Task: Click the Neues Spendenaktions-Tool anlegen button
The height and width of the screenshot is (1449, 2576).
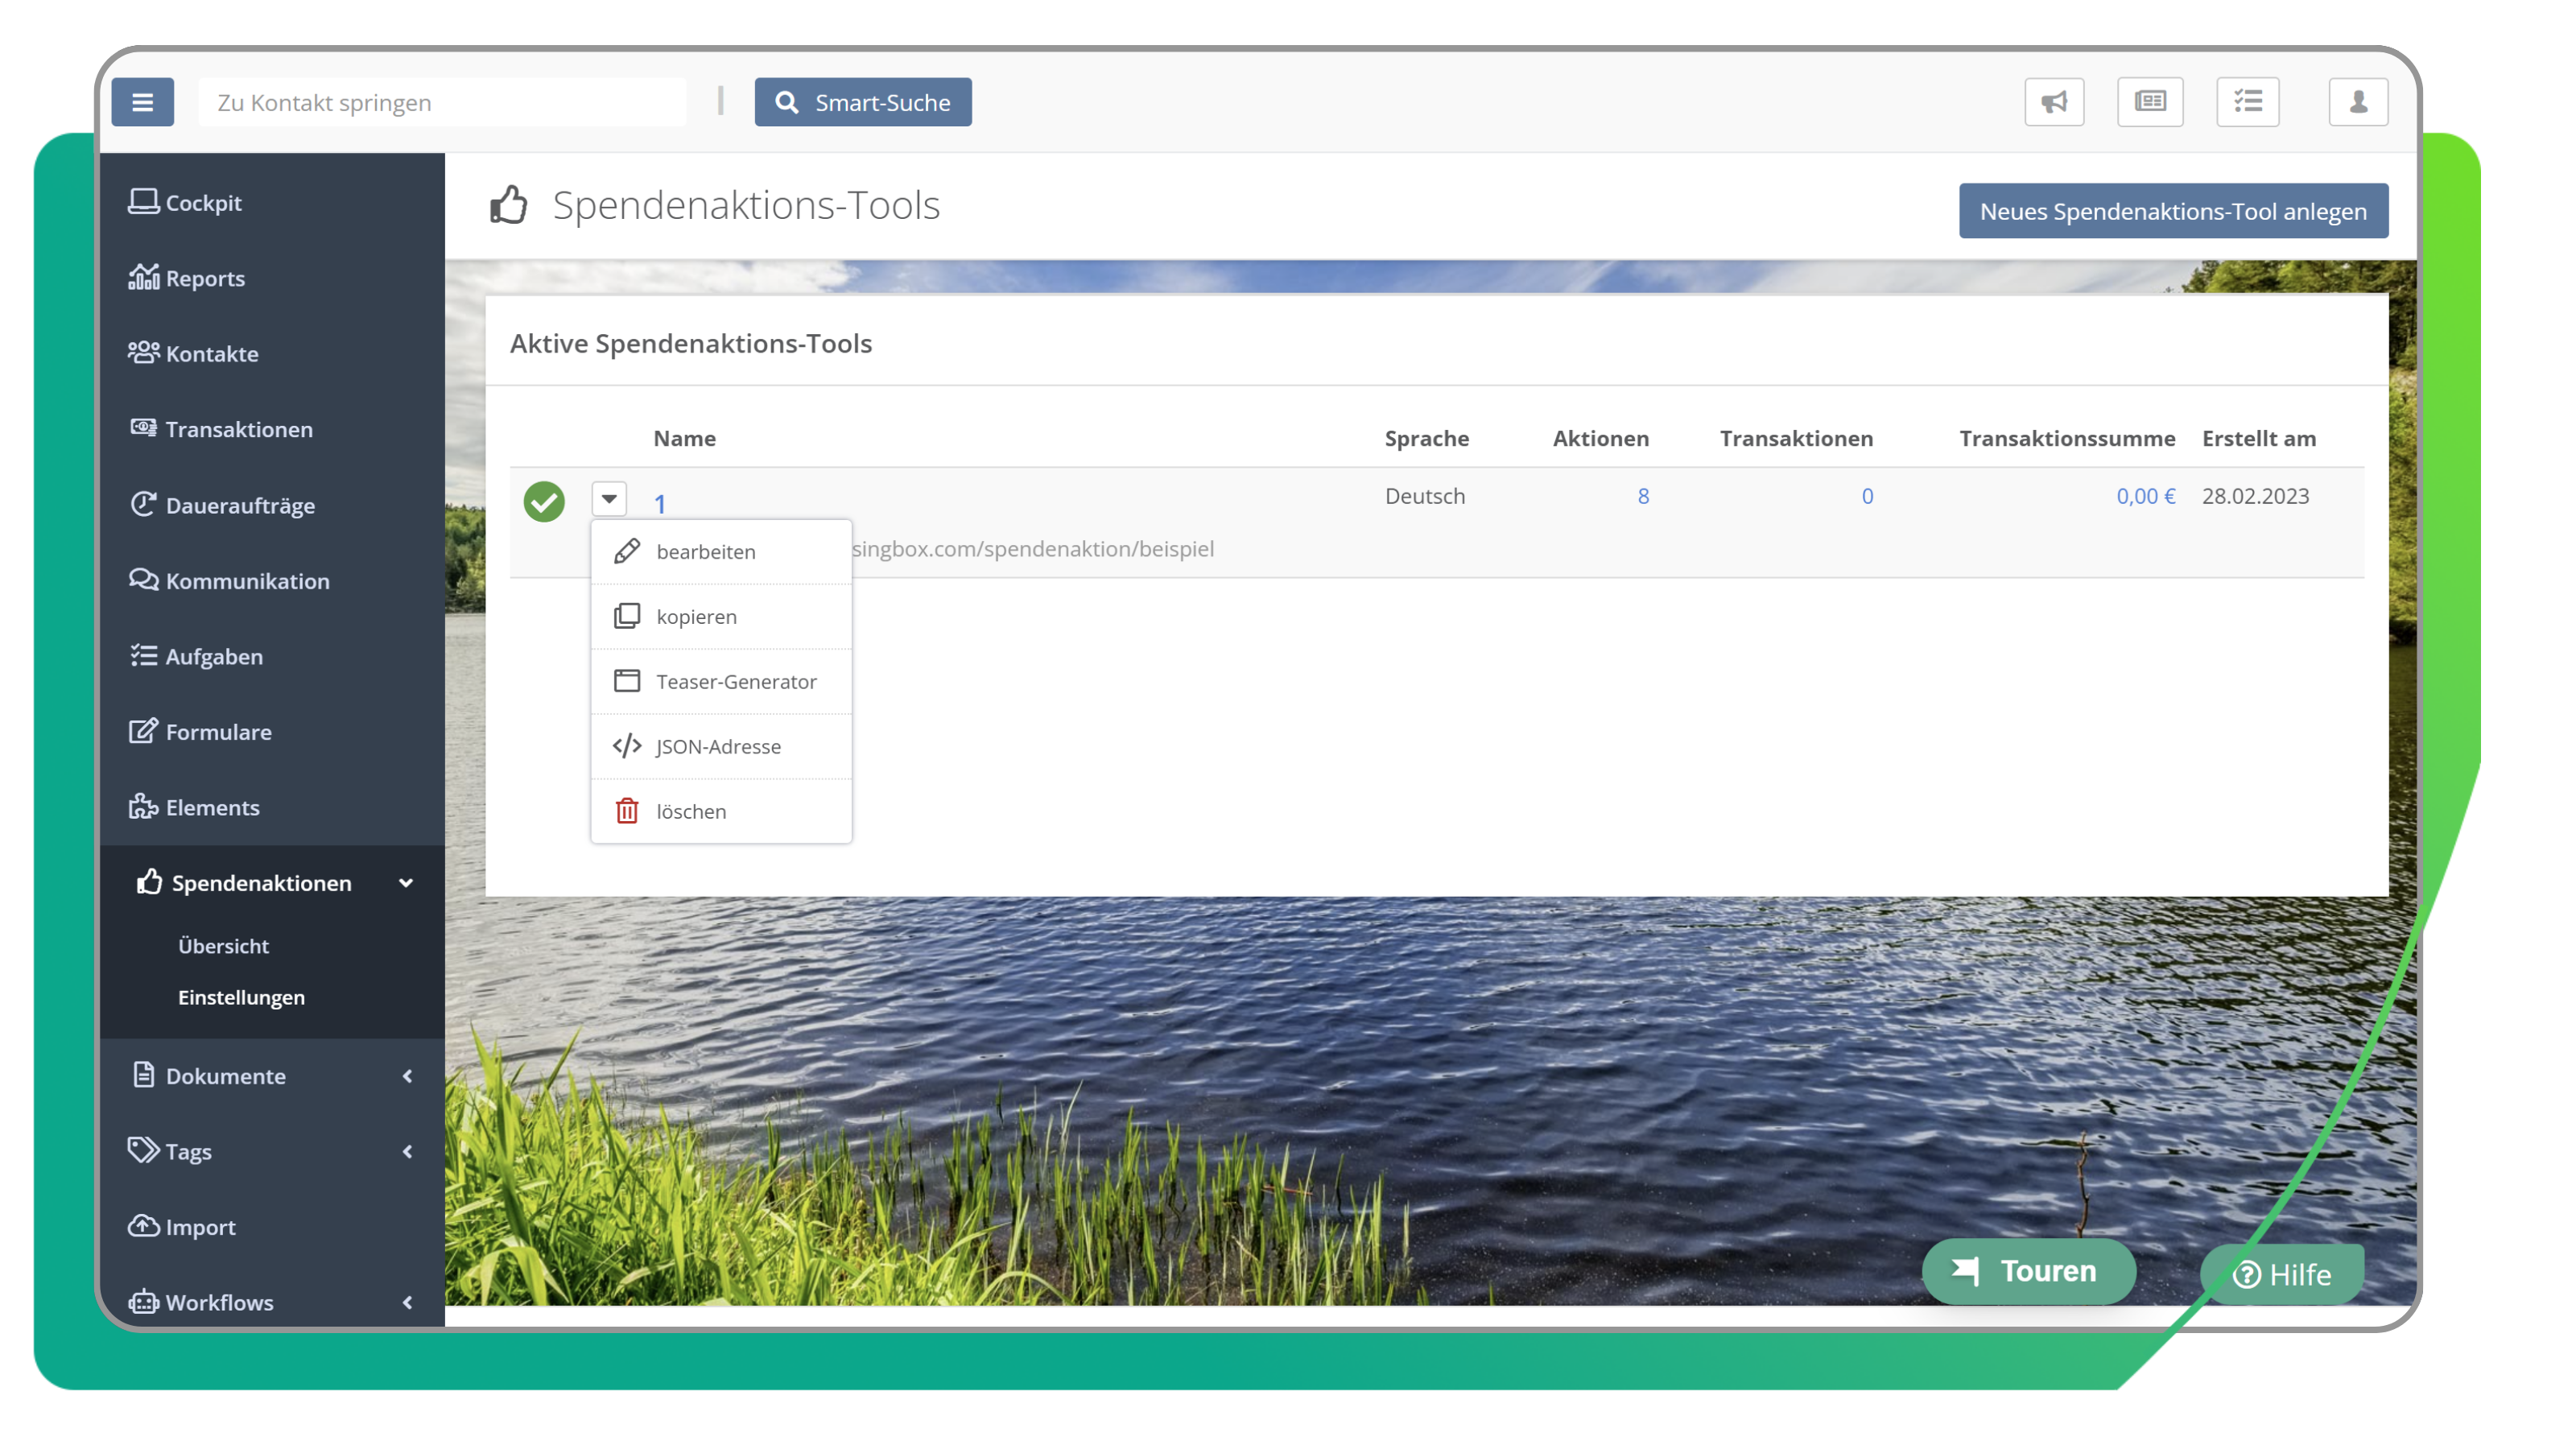Action: point(2172,210)
